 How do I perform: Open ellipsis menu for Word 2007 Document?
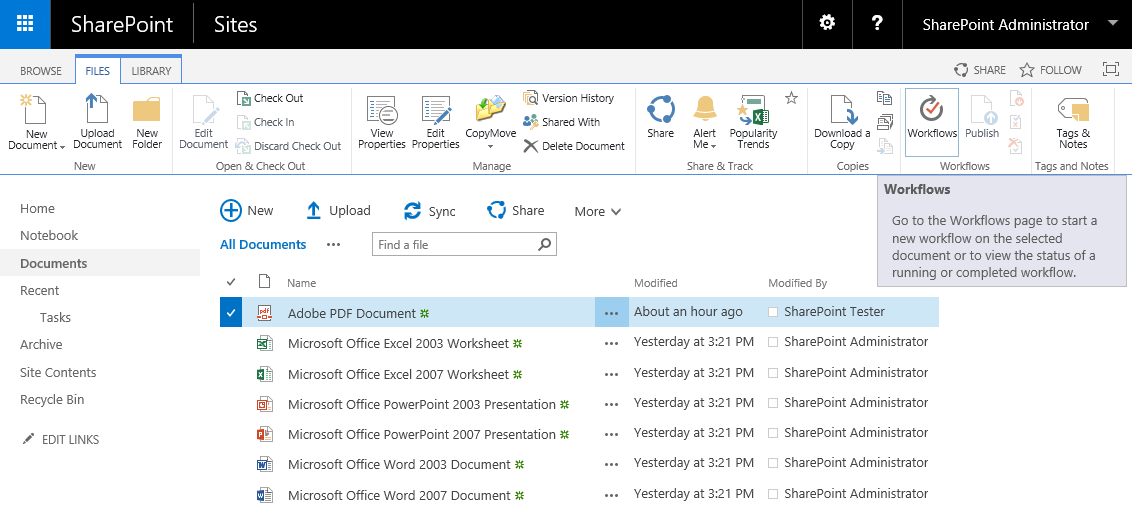click(x=611, y=495)
